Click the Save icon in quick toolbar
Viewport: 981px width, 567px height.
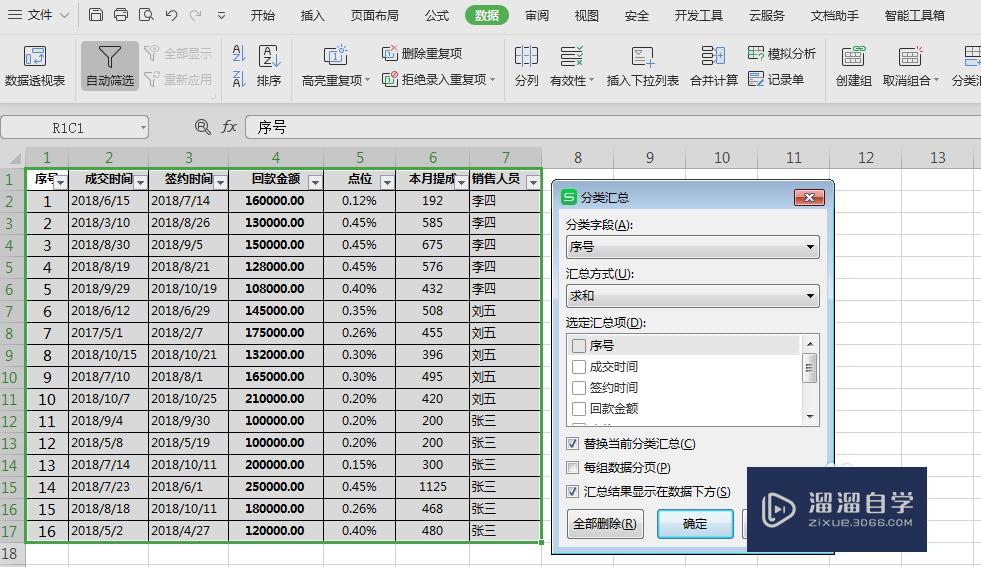96,14
